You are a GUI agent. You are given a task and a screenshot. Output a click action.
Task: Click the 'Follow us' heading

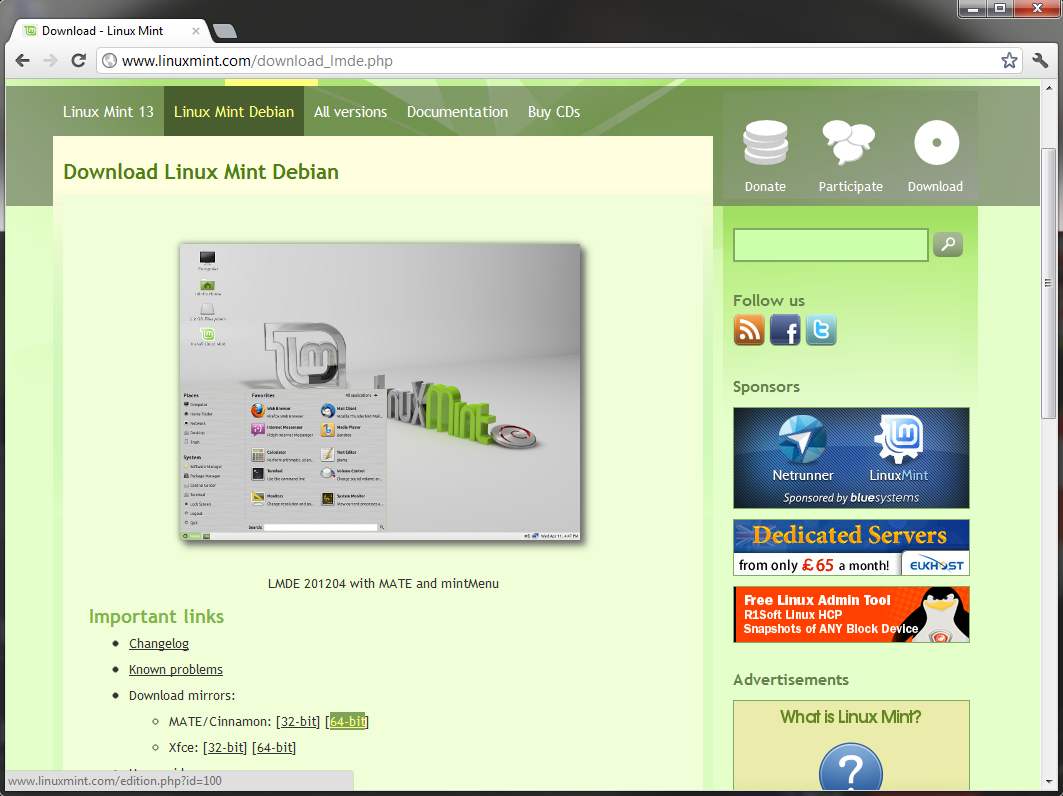(769, 300)
